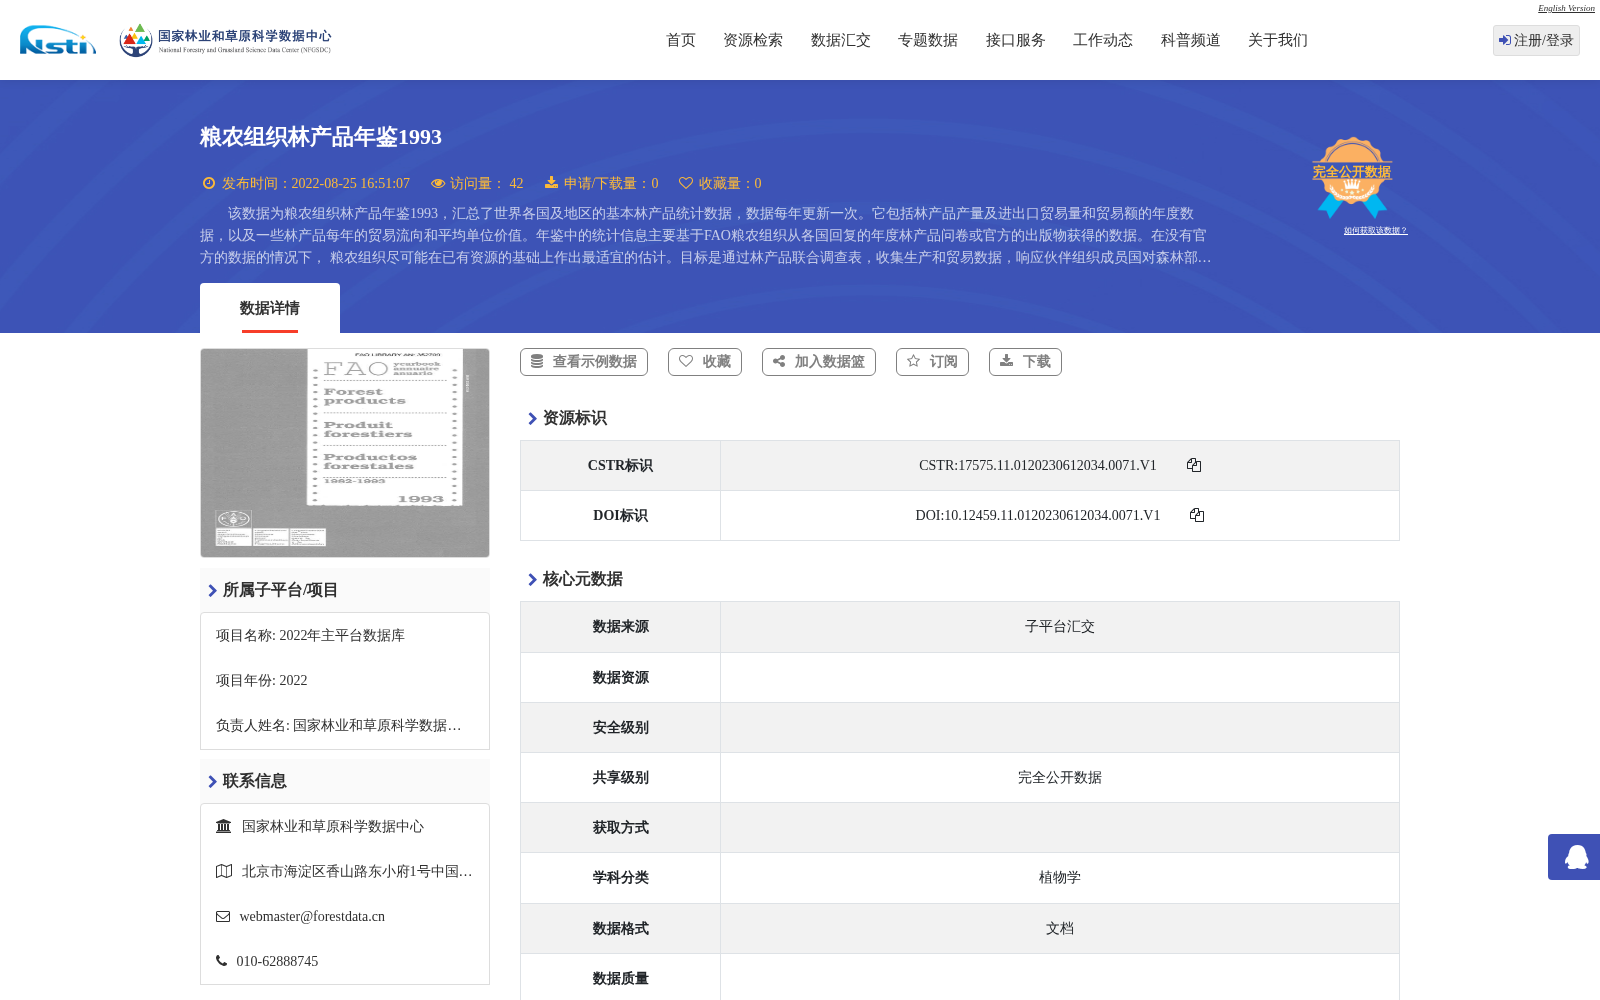The height and width of the screenshot is (1000, 1600).
Task: Click the 收藏 button
Action: pyautogui.click(x=705, y=362)
